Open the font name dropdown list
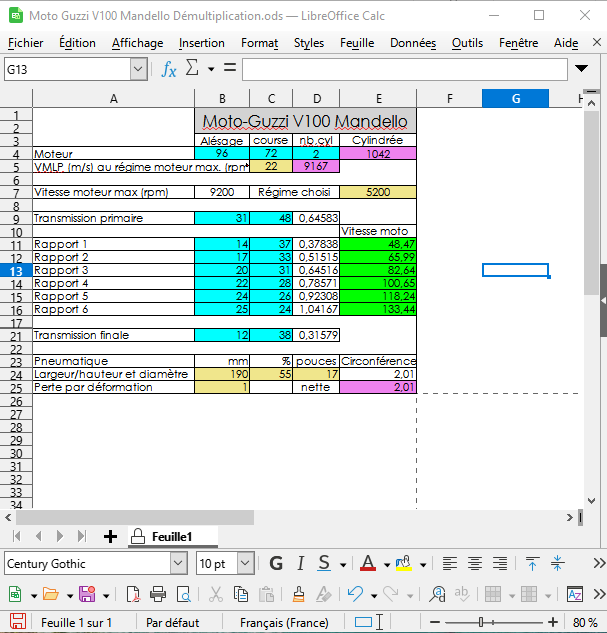 click(x=178, y=563)
